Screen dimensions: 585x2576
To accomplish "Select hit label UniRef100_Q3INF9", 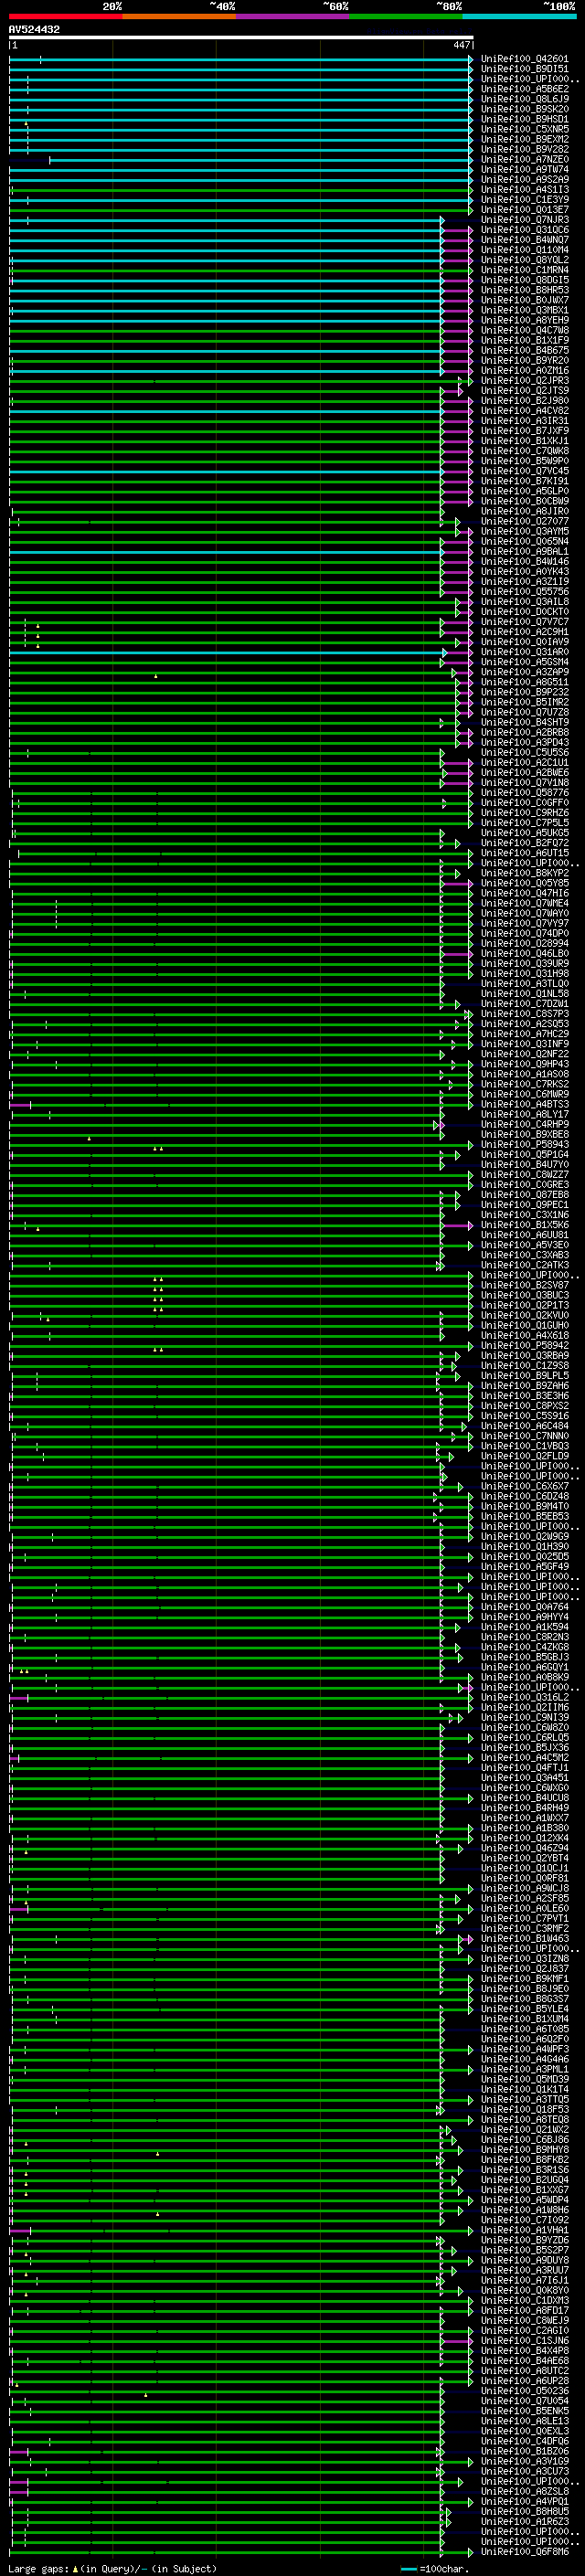I will 525,1044.
